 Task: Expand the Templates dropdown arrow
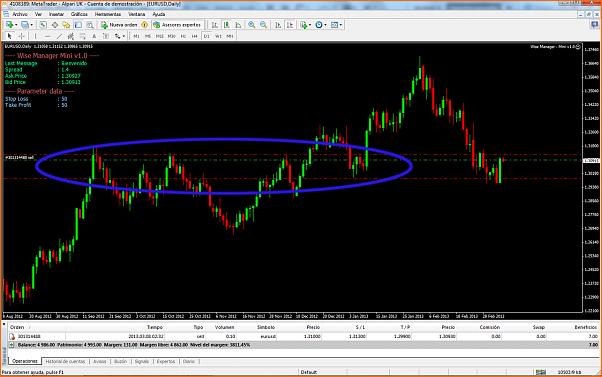tap(341, 25)
